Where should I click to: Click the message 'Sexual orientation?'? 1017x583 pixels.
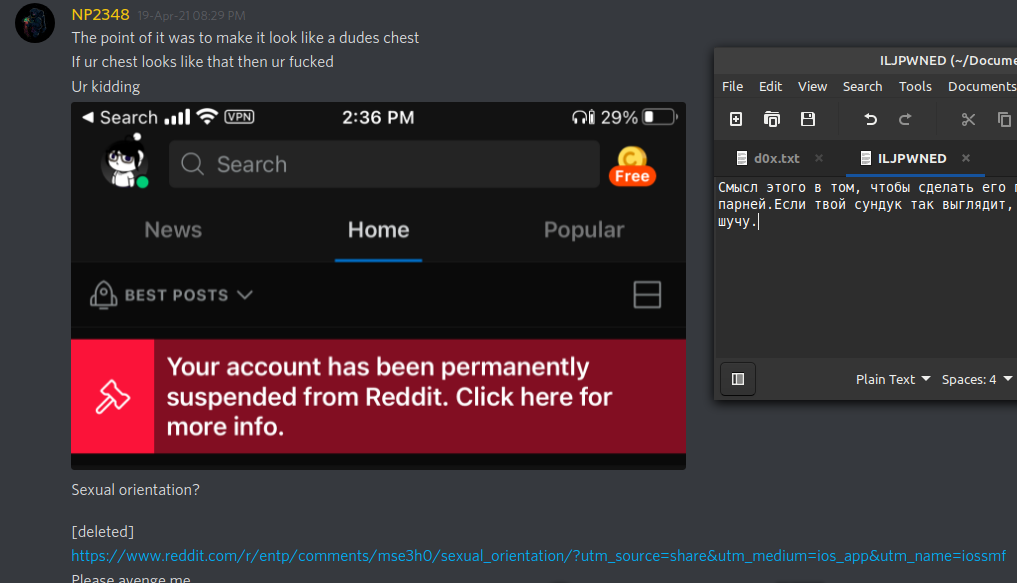136,490
